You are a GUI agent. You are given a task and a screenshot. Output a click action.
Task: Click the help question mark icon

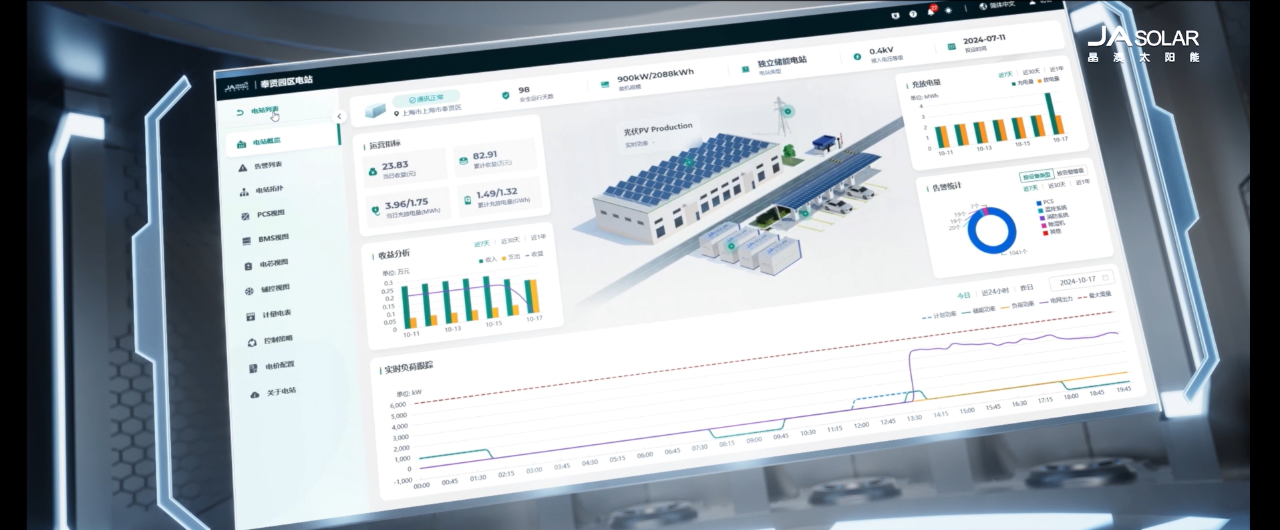coord(913,14)
